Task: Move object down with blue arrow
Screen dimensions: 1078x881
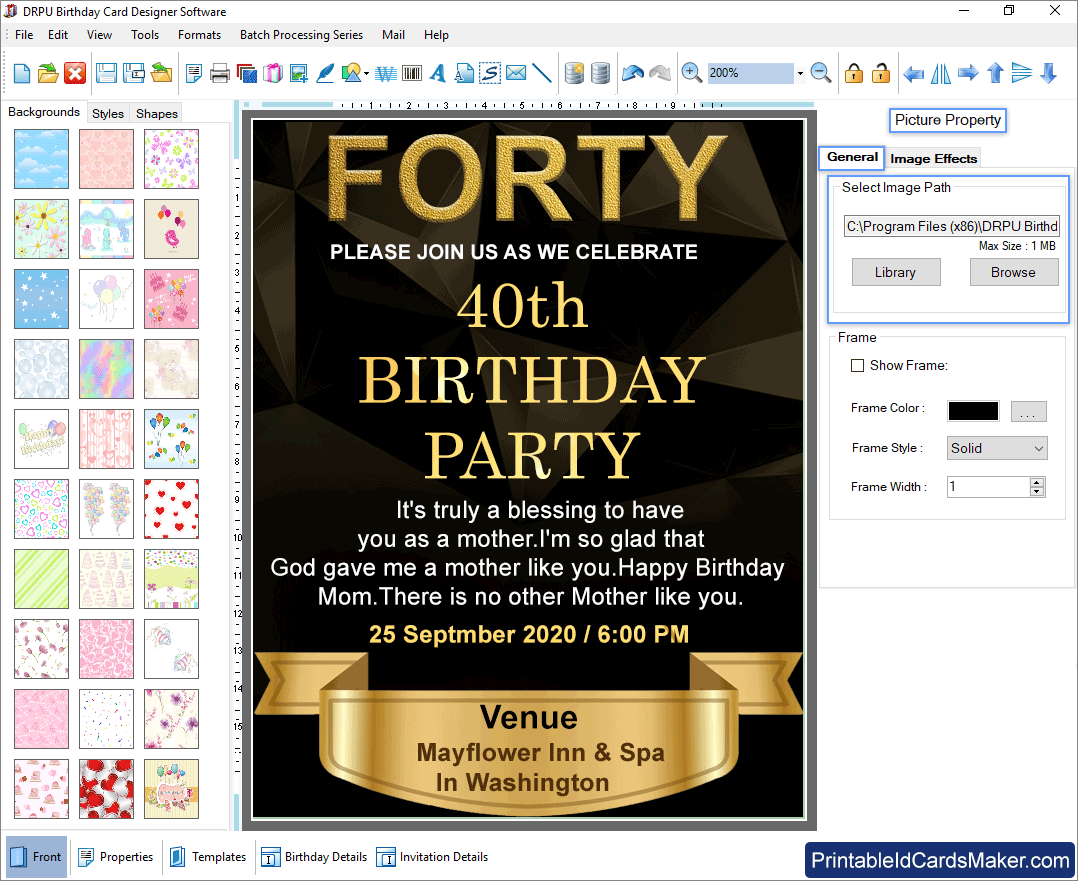Action: point(1048,73)
